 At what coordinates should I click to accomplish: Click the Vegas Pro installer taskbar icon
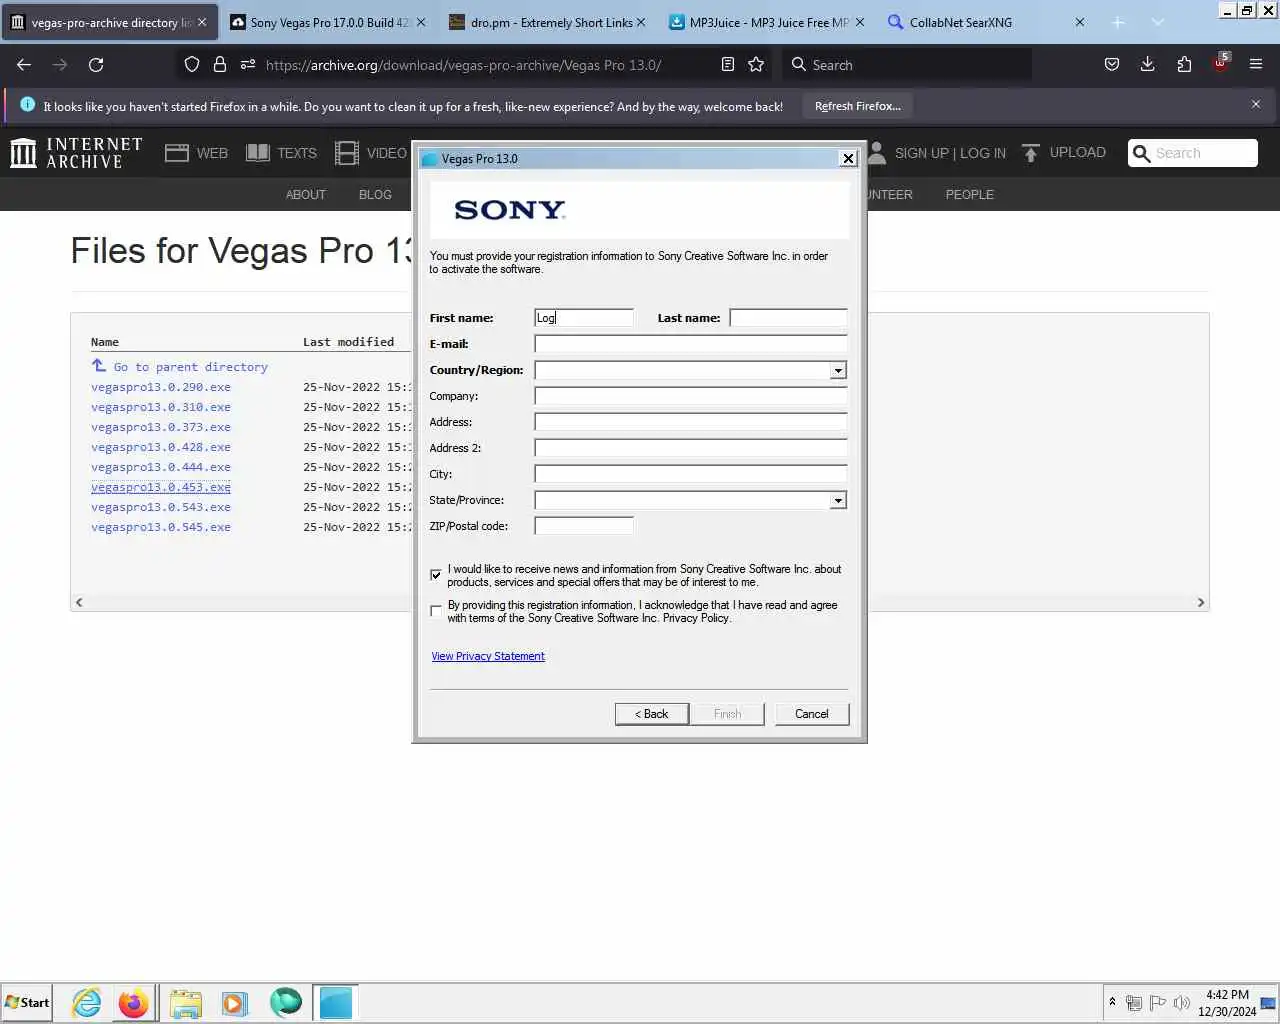[336, 1002]
